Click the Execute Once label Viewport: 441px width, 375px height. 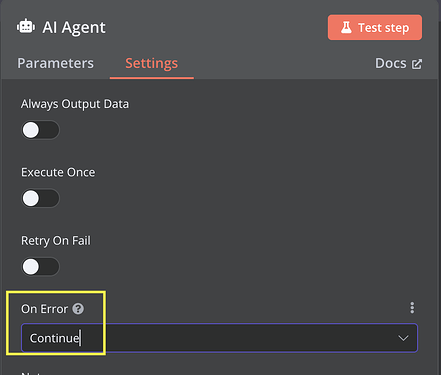point(58,172)
